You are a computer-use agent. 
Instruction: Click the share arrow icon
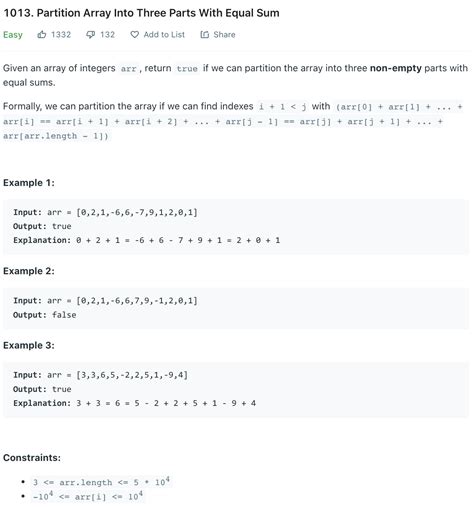tap(205, 35)
